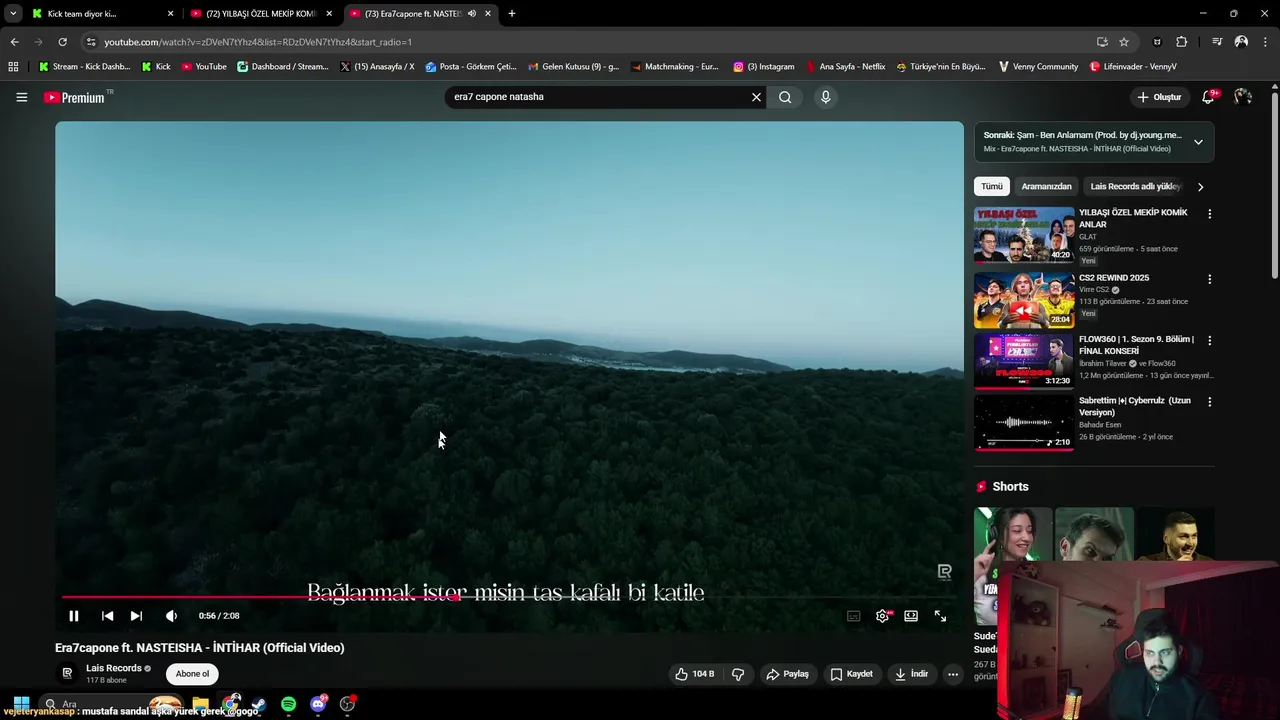The height and width of the screenshot is (720, 1280).
Task: Open YouTube notifications bell
Action: tap(1209, 97)
